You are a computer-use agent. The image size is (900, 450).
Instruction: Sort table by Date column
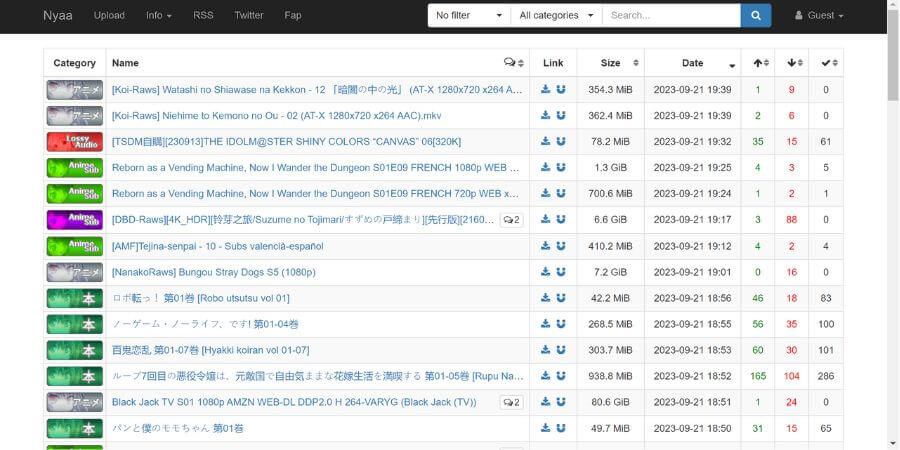(693, 63)
